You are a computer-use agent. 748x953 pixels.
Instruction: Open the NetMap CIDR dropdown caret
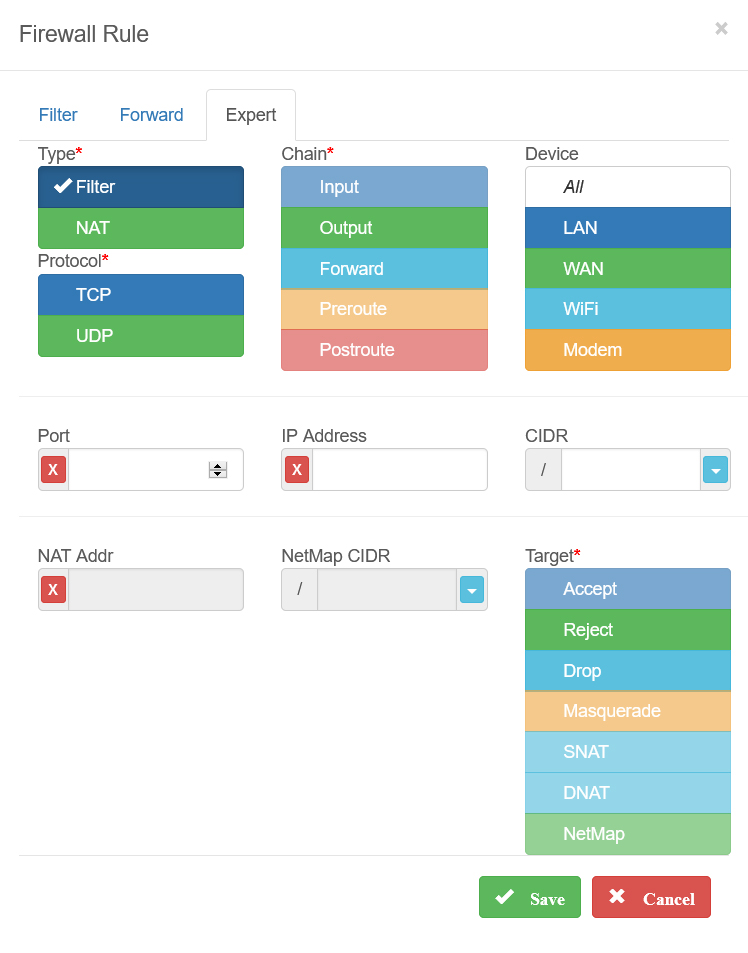(472, 590)
